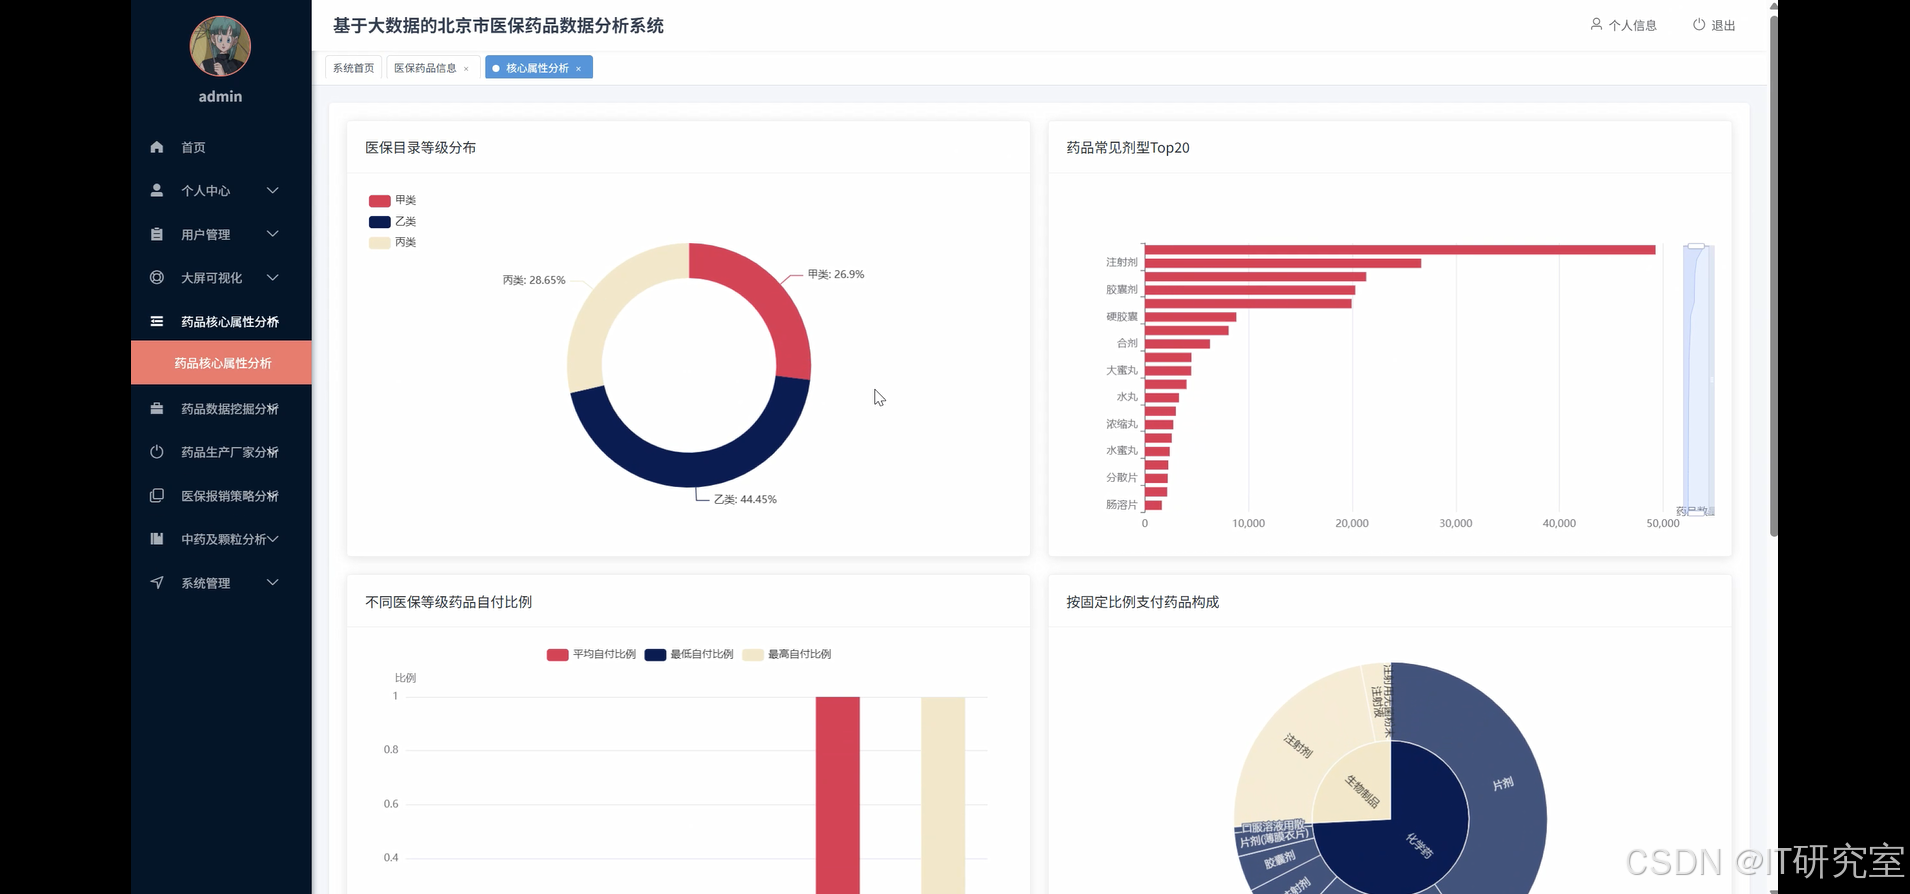1910x894 pixels.
Task: Expand the 用户管理 menu chevron
Action: [x=272, y=234]
